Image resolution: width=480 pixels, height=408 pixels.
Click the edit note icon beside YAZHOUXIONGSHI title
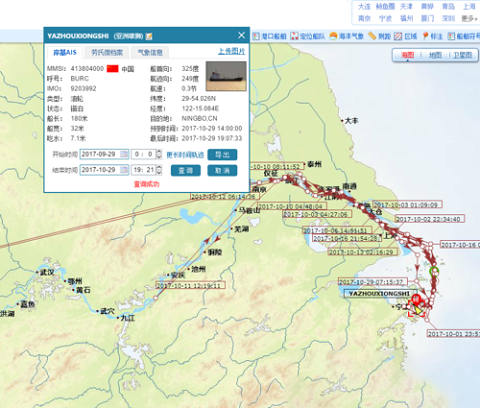click(x=149, y=36)
